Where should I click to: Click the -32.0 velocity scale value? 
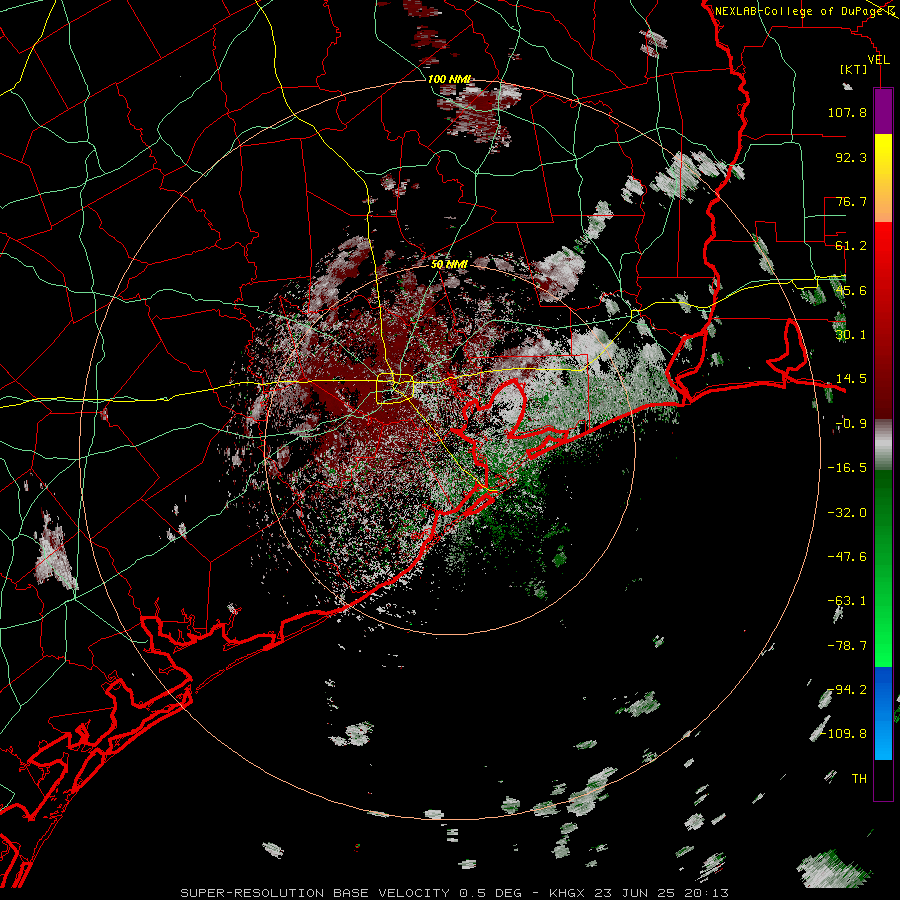point(847,513)
